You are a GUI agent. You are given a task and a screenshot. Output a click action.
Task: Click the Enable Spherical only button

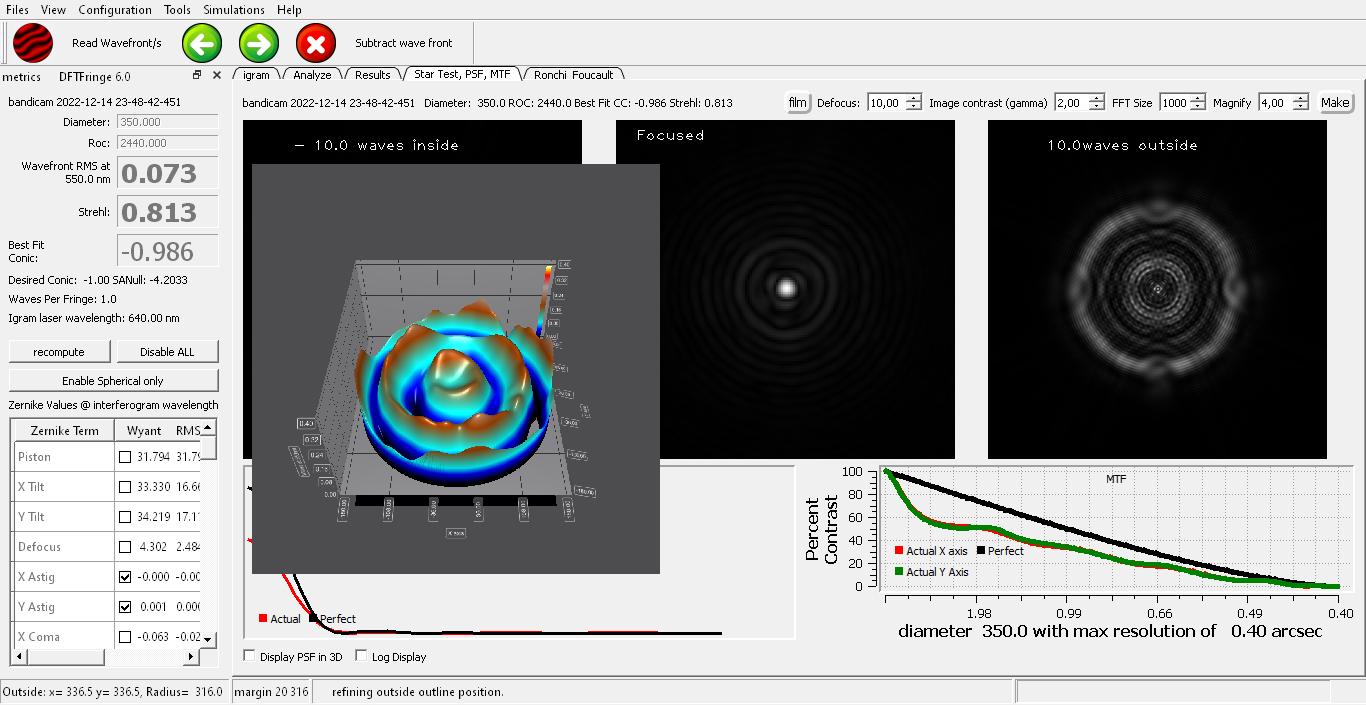click(x=113, y=381)
